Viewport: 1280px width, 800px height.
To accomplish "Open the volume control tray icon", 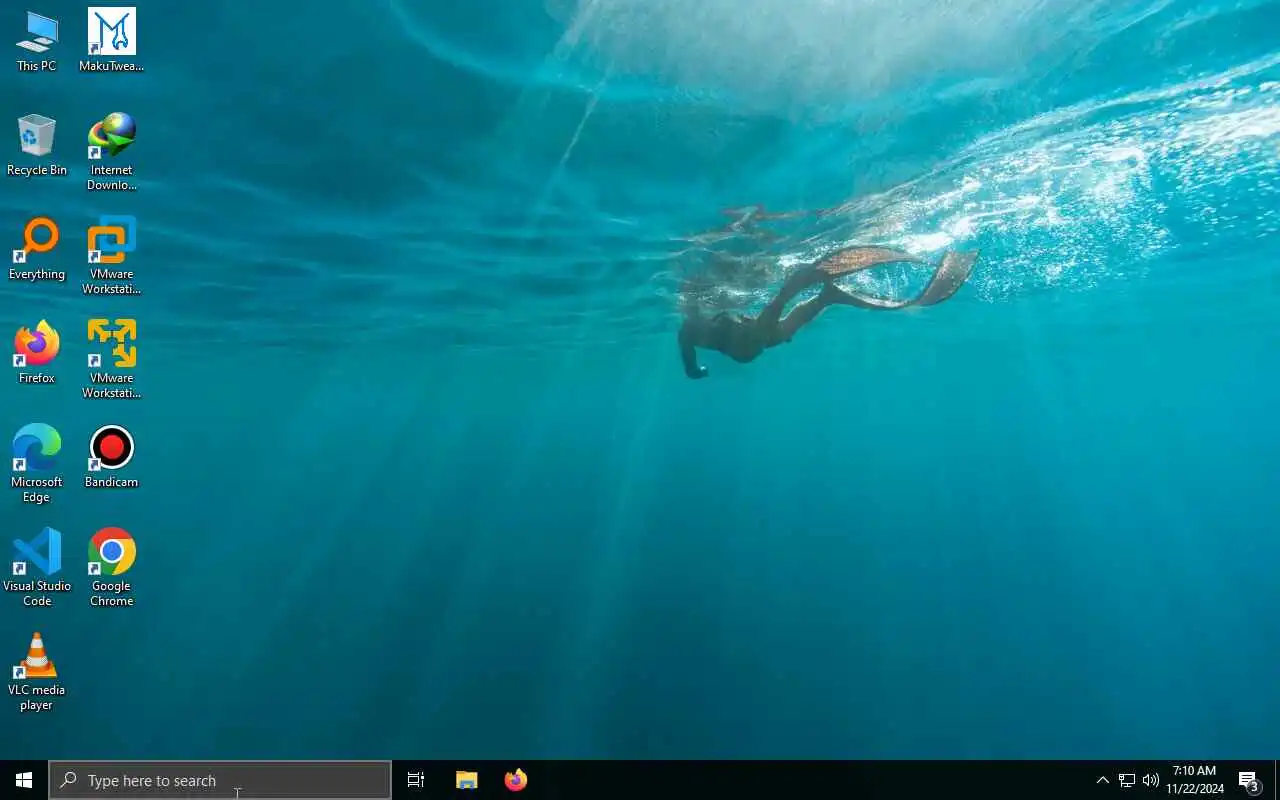I will coord(1151,780).
